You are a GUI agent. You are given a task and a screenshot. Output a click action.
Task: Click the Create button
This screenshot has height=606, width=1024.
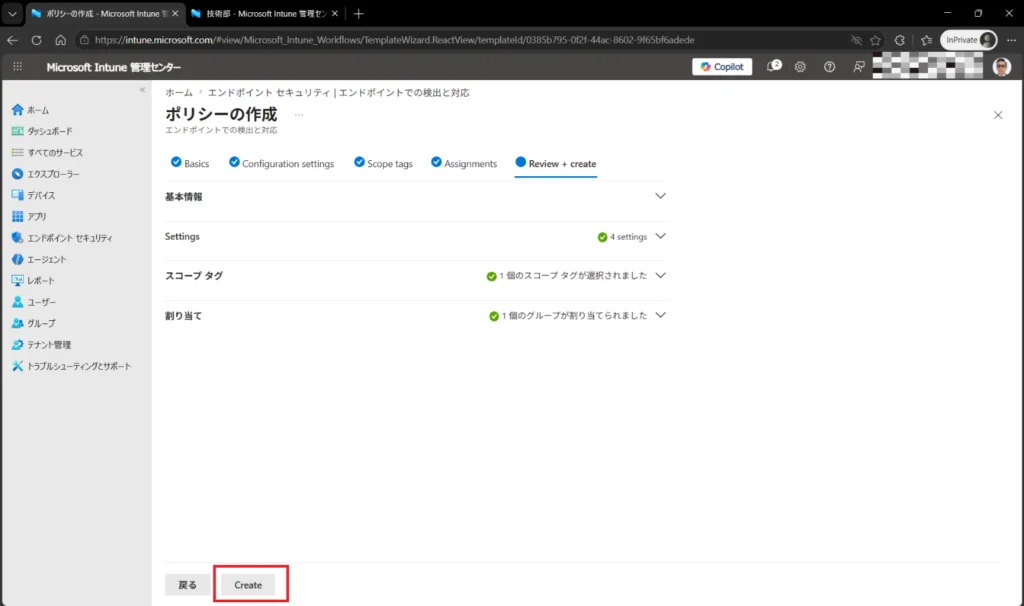(248, 585)
